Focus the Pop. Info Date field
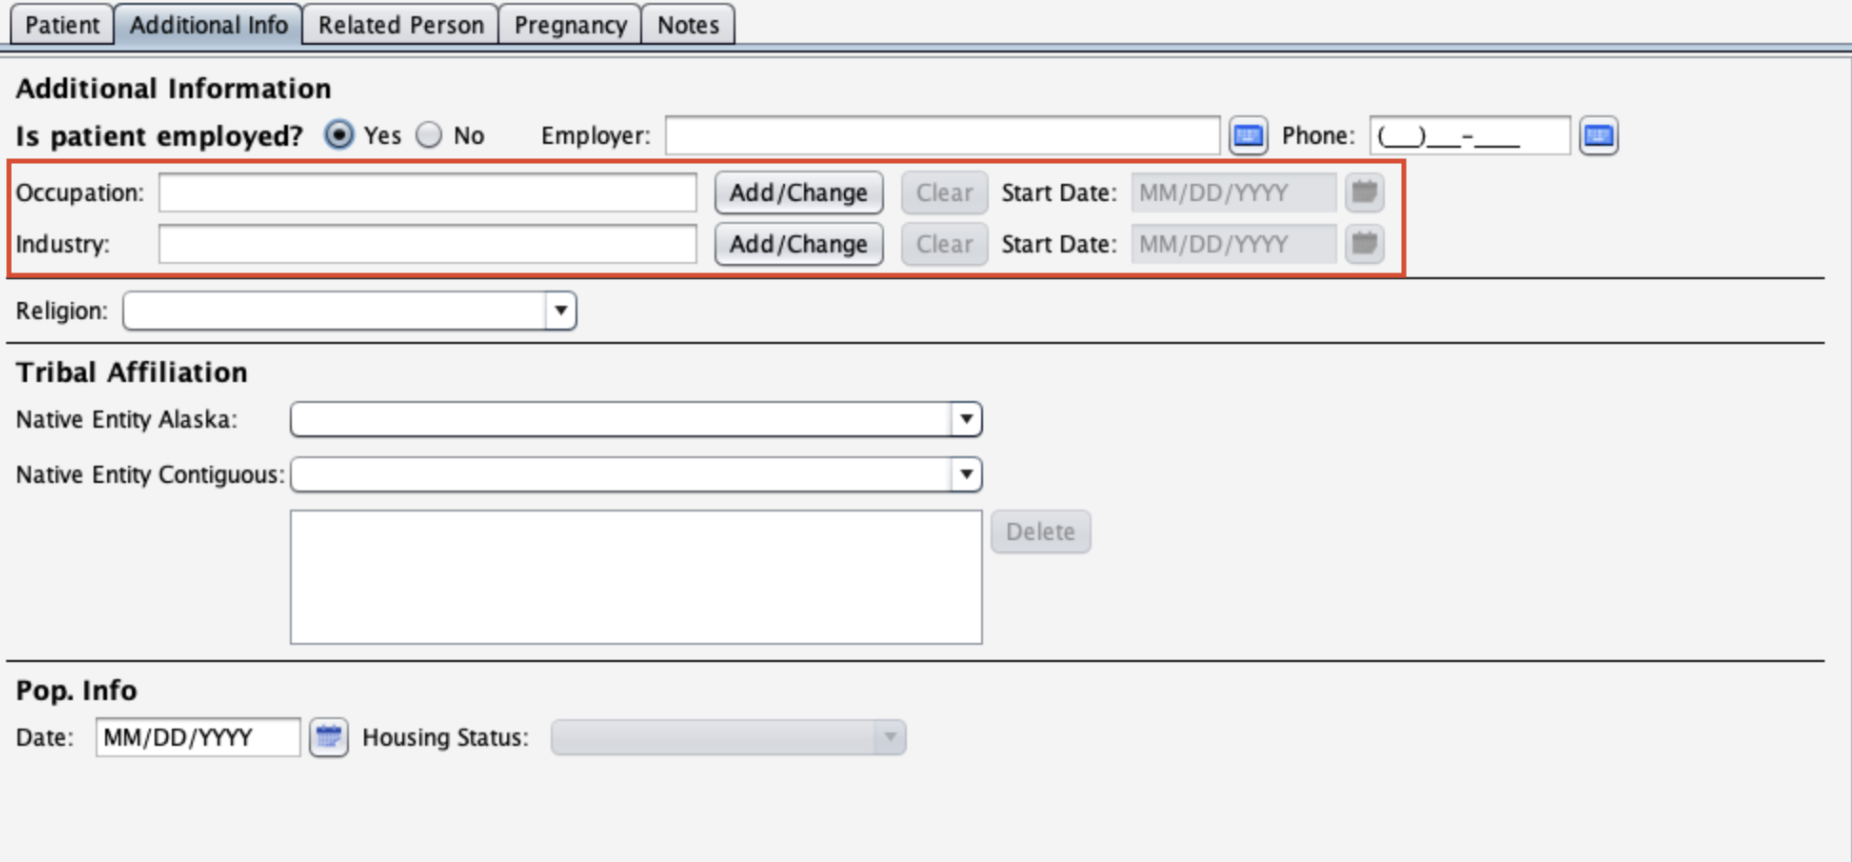This screenshot has height=862, width=1852. pos(197,738)
